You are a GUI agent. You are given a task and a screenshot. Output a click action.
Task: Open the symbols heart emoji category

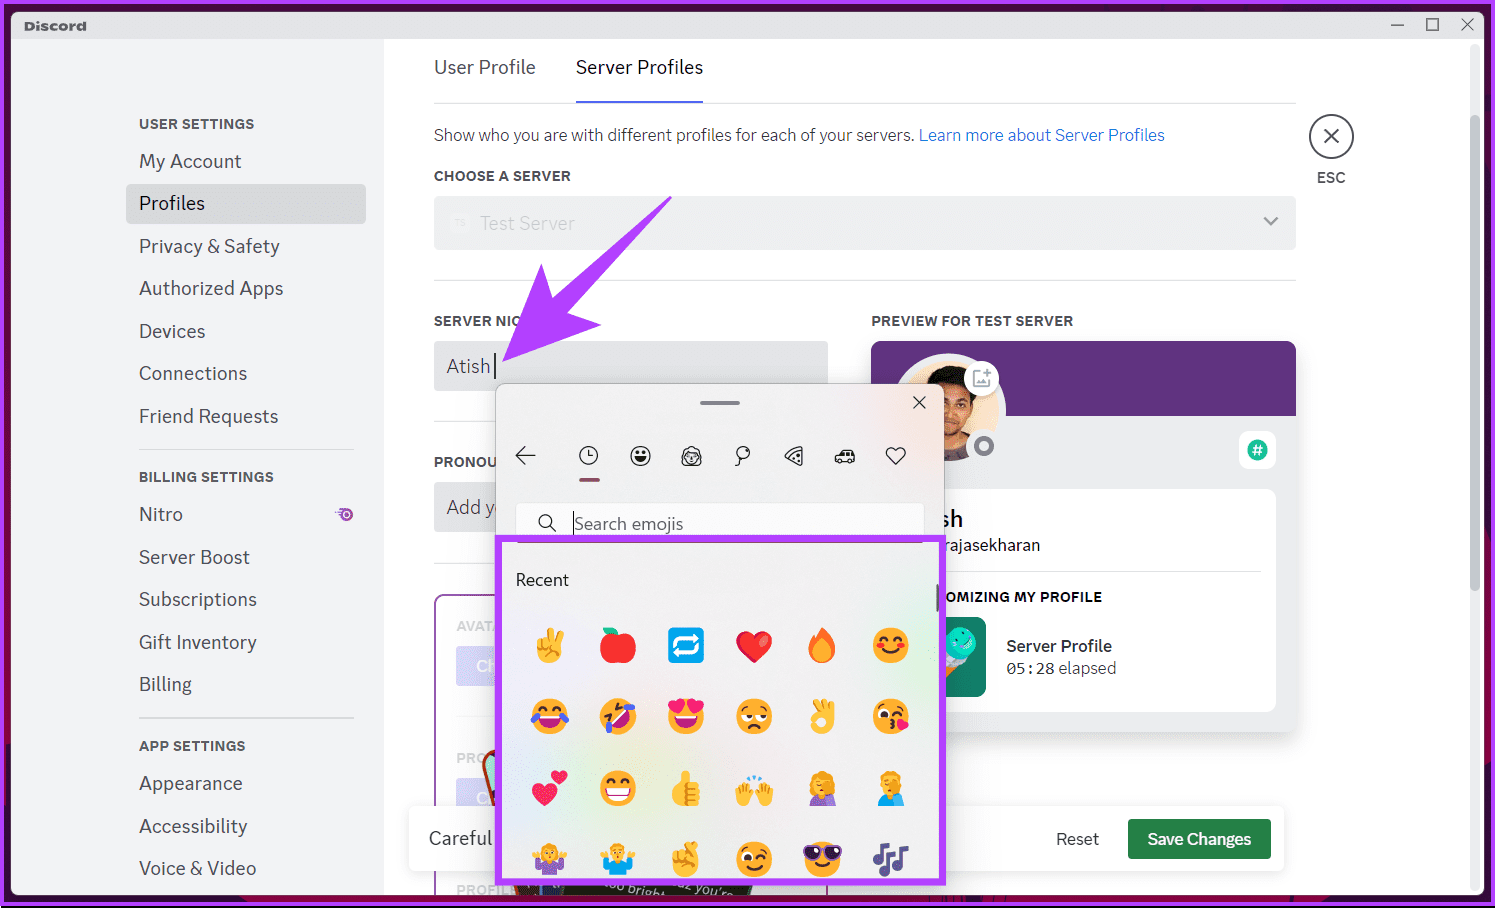(896, 456)
